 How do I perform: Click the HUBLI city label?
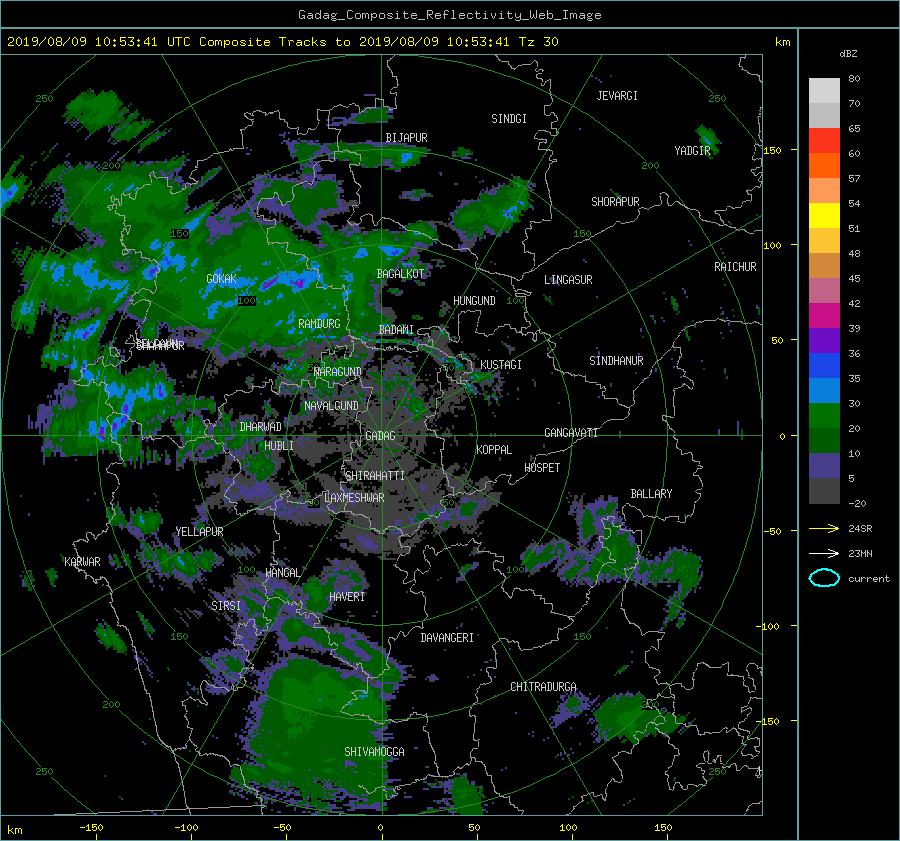pos(279,446)
